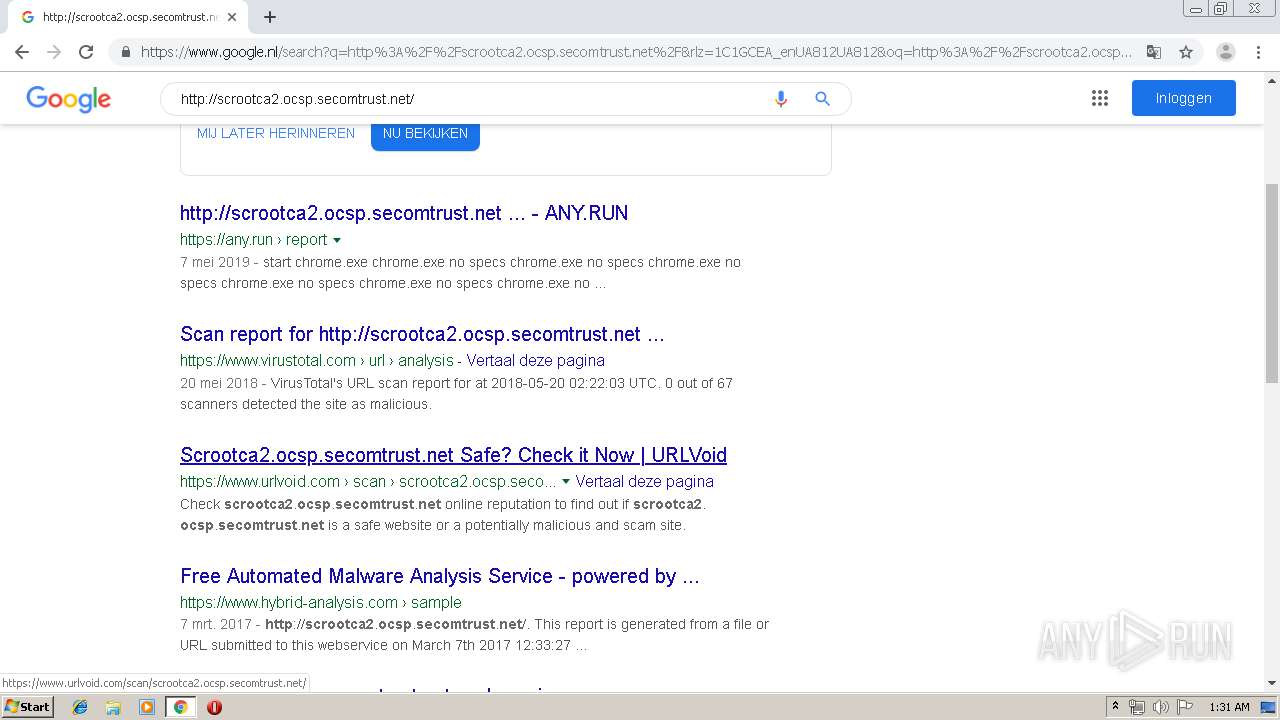Open Windows Explorer folder on the taskbar
This screenshot has height=720, width=1280.
pos(113,707)
